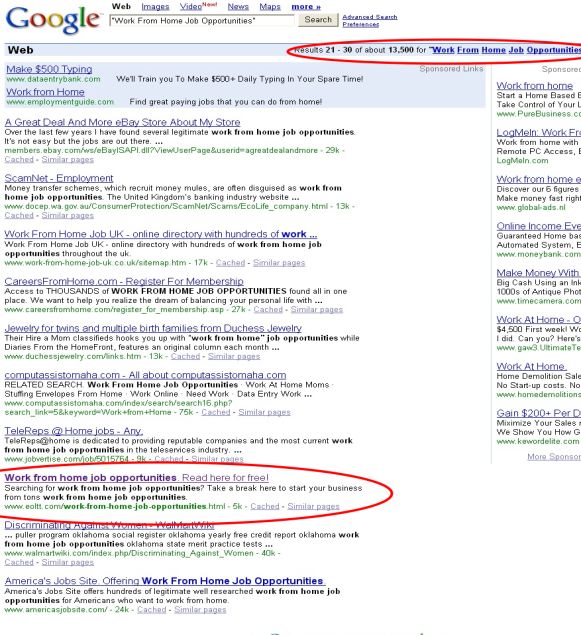Open the LogMeIn sidebar ad

pos(538,133)
